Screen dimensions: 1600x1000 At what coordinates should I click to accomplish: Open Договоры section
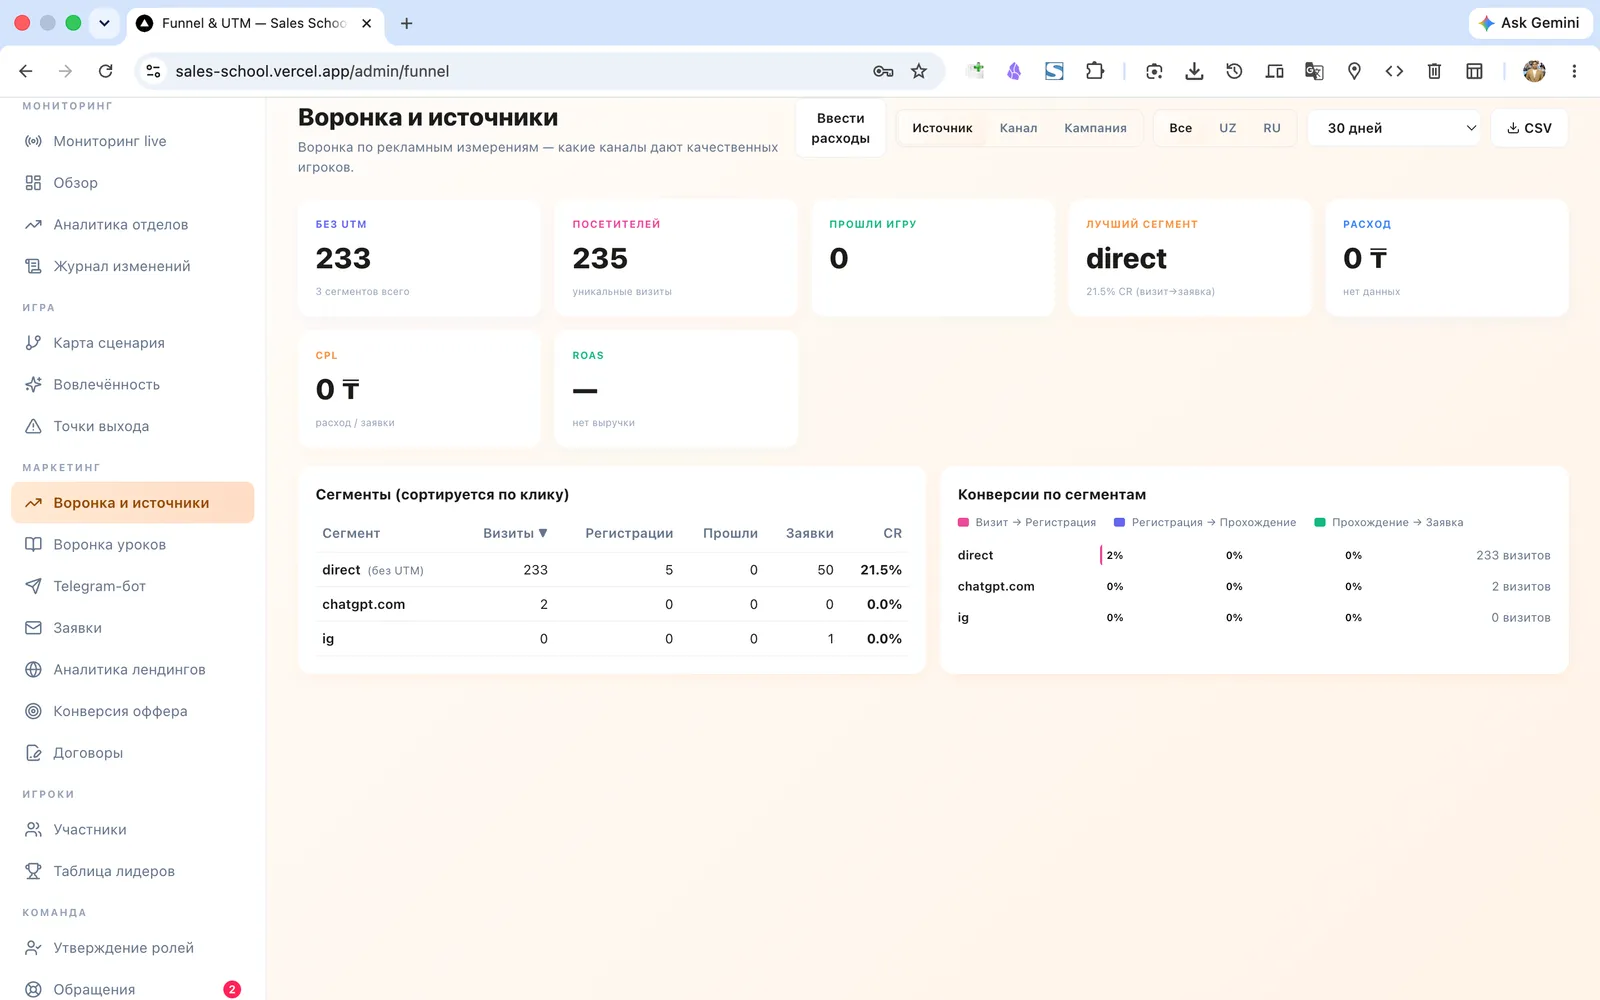pos(132,753)
